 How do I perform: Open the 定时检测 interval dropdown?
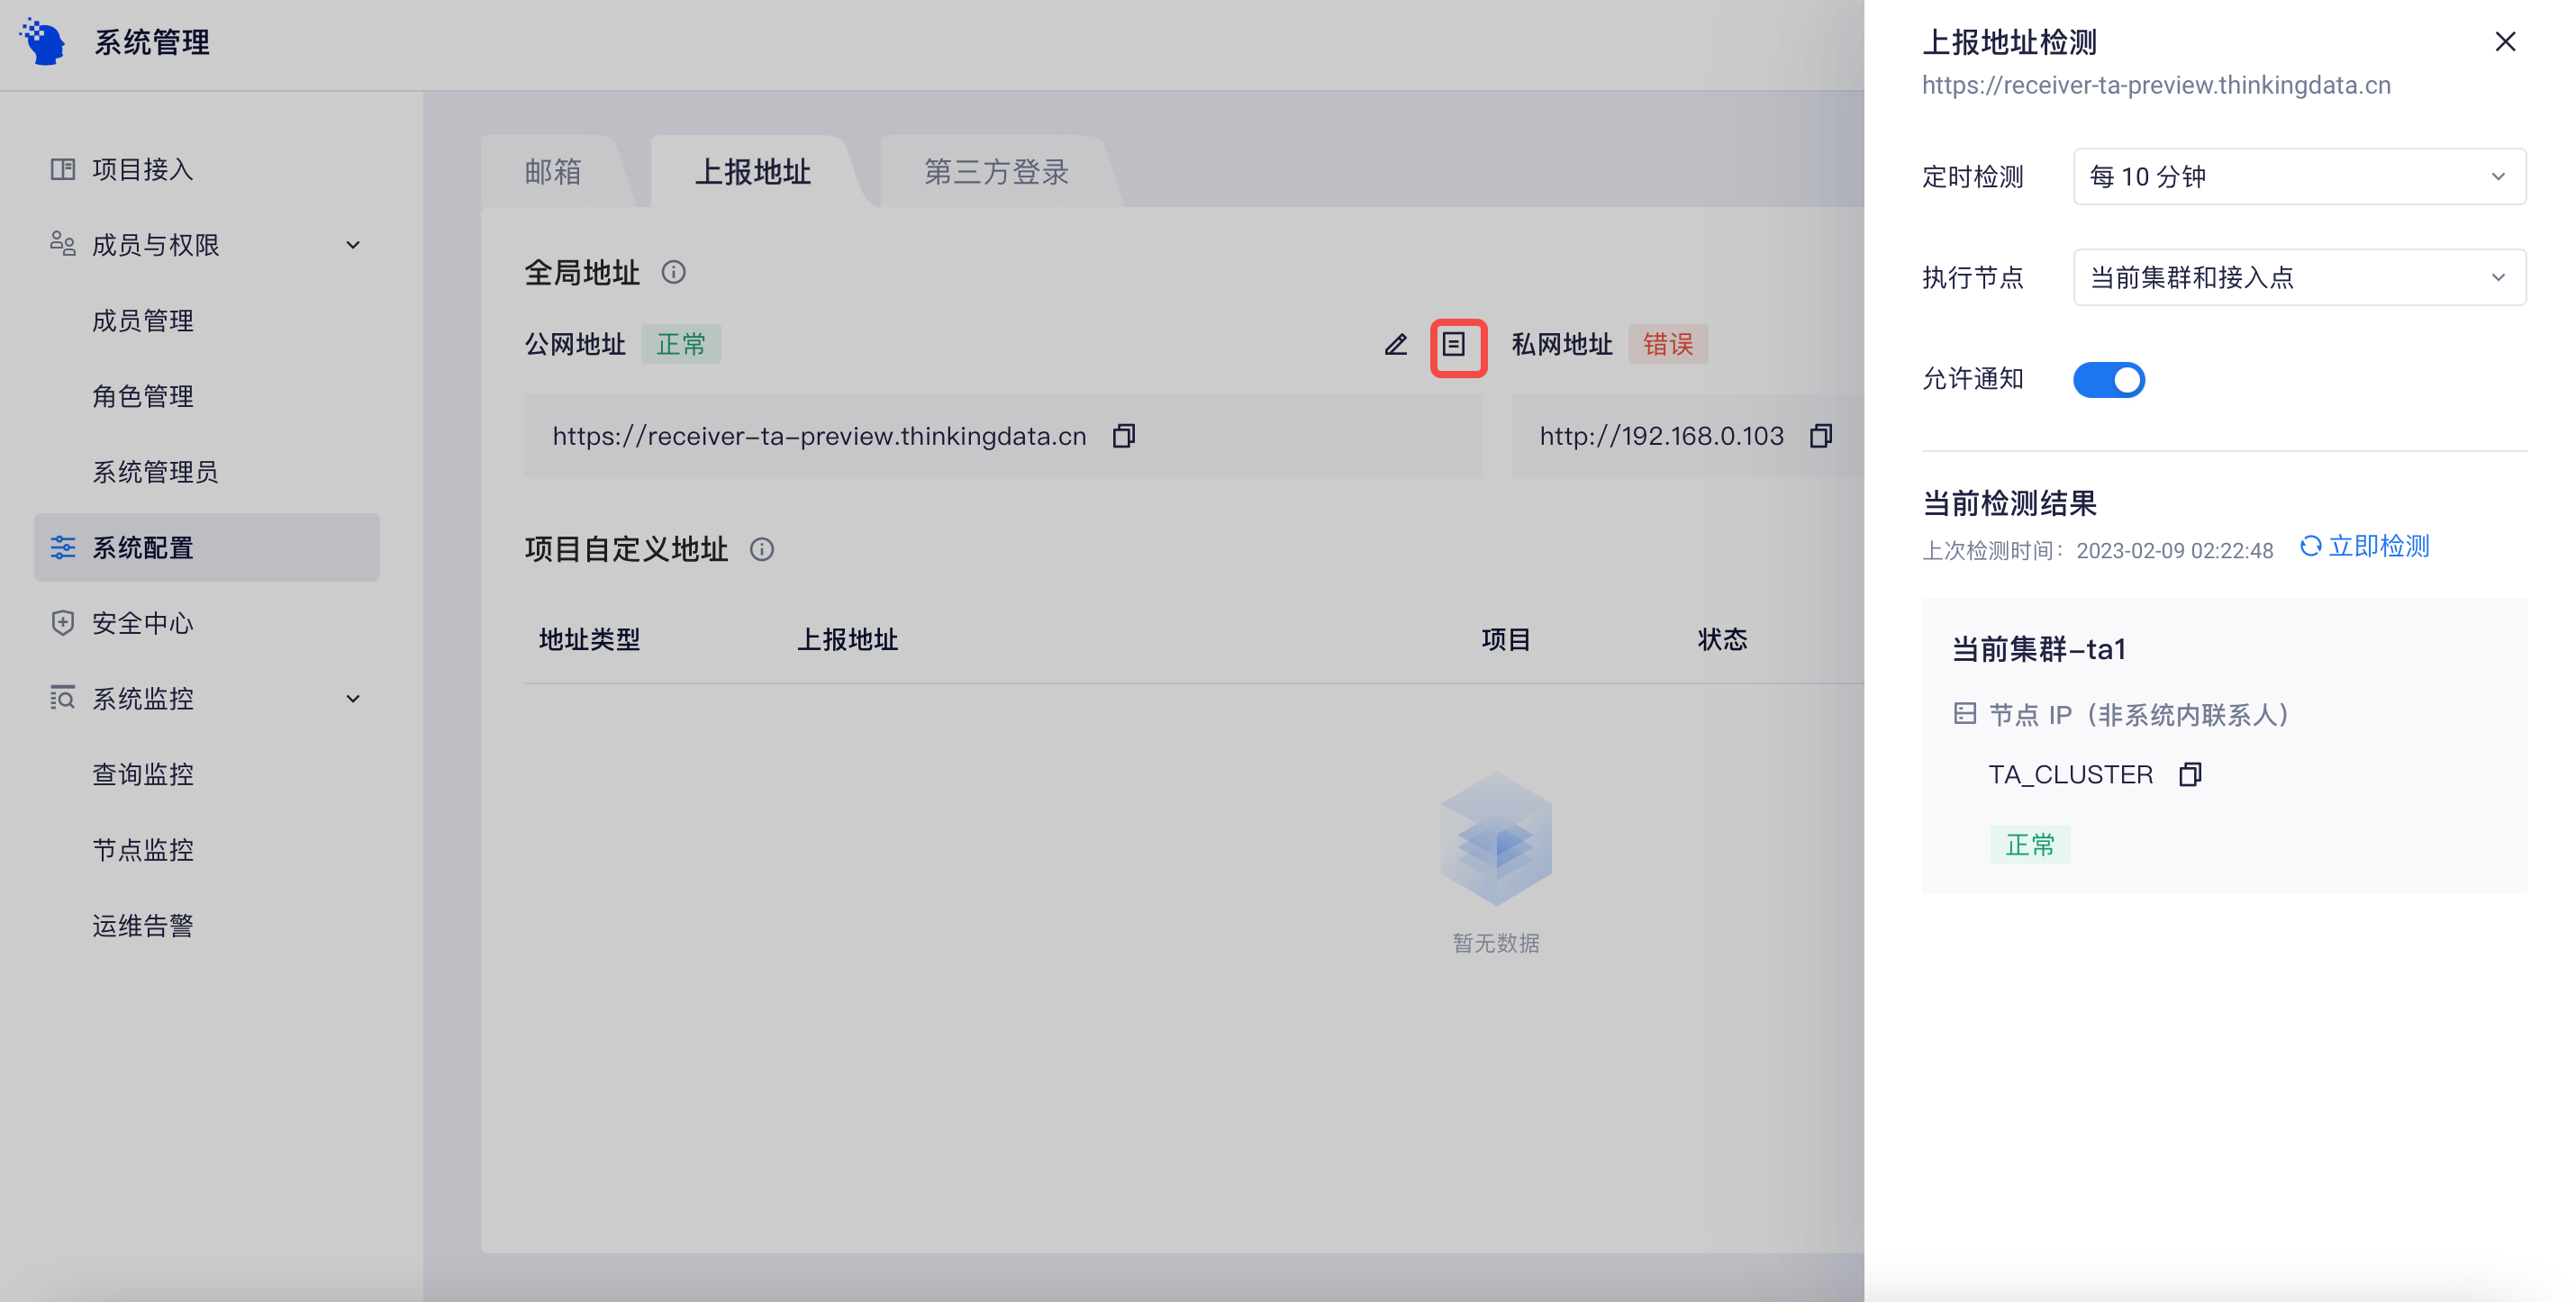(x=2297, y=176)
